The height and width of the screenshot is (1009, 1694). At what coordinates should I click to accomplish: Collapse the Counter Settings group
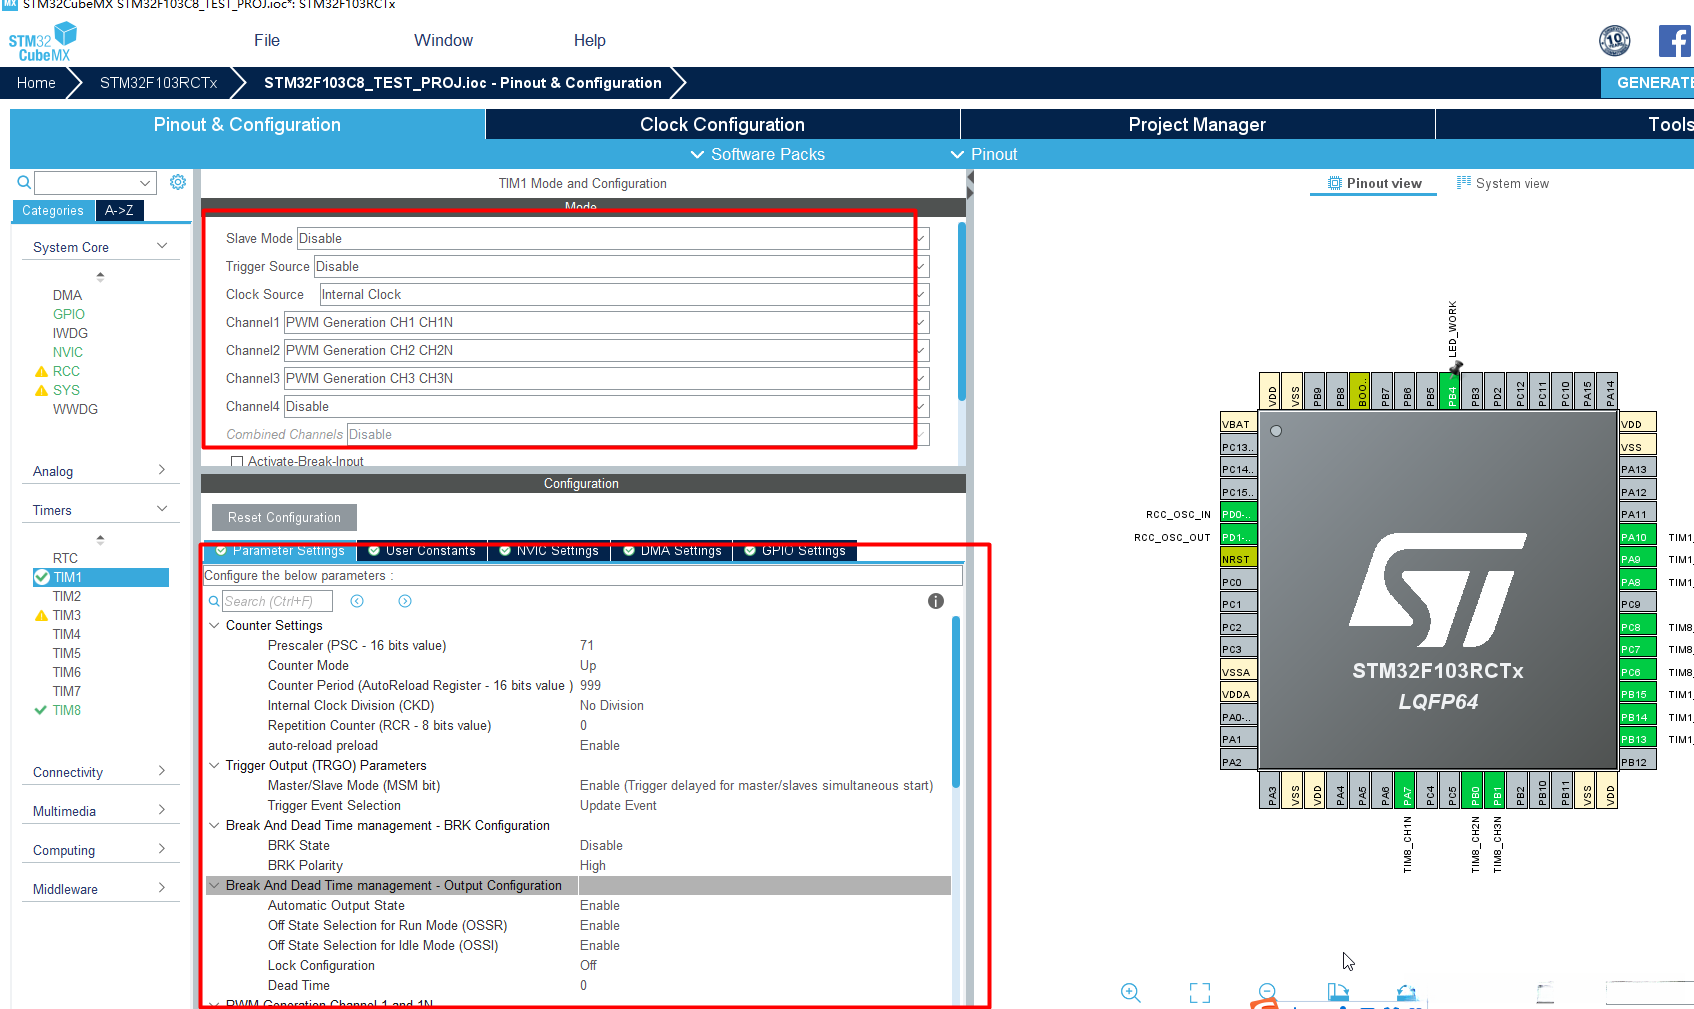[214, 625]
